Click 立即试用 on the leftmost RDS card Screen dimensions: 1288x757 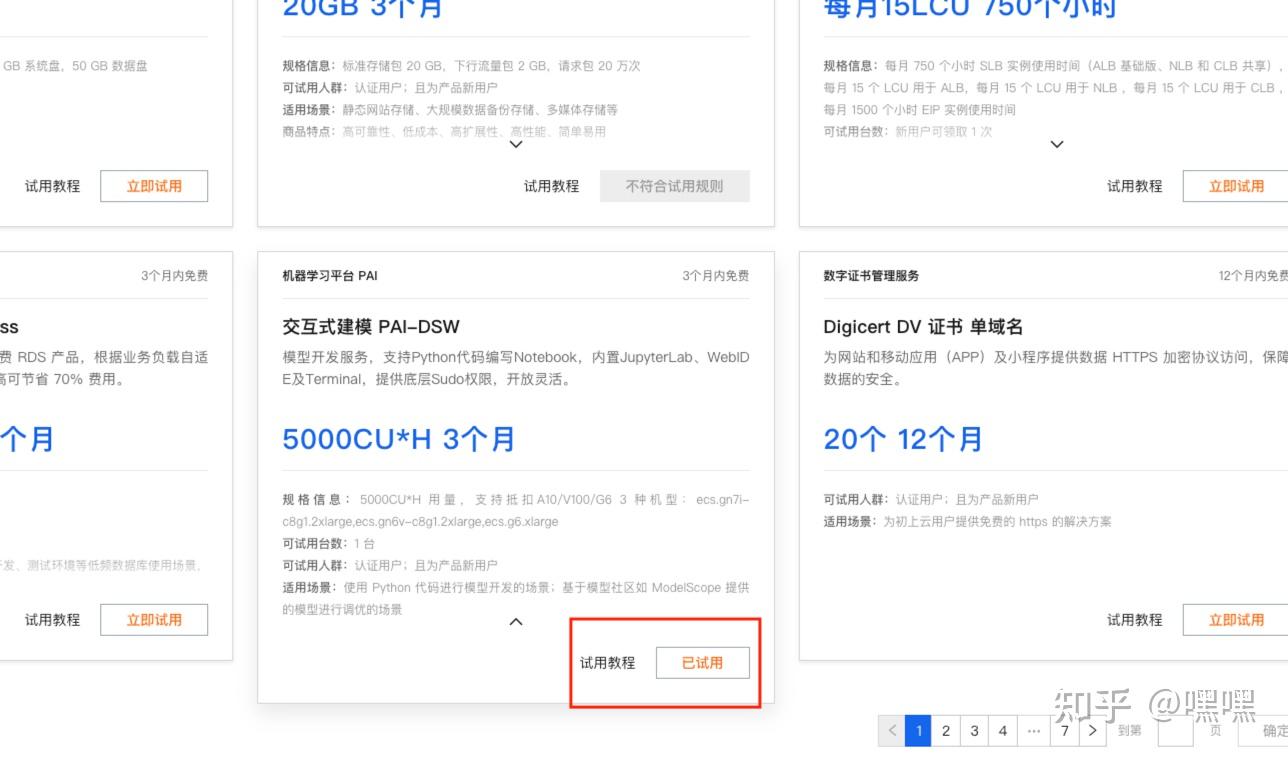(154, 619)
